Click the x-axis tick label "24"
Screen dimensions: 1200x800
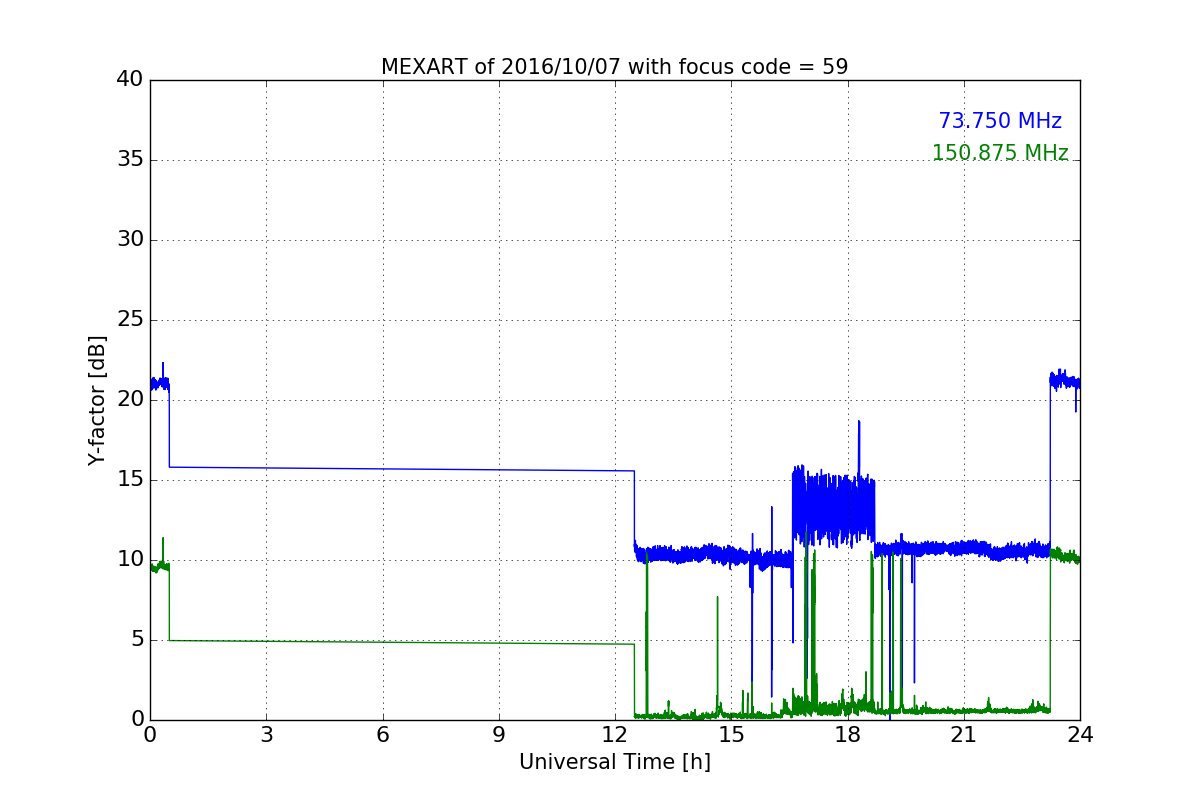(x=1080, y=734)
